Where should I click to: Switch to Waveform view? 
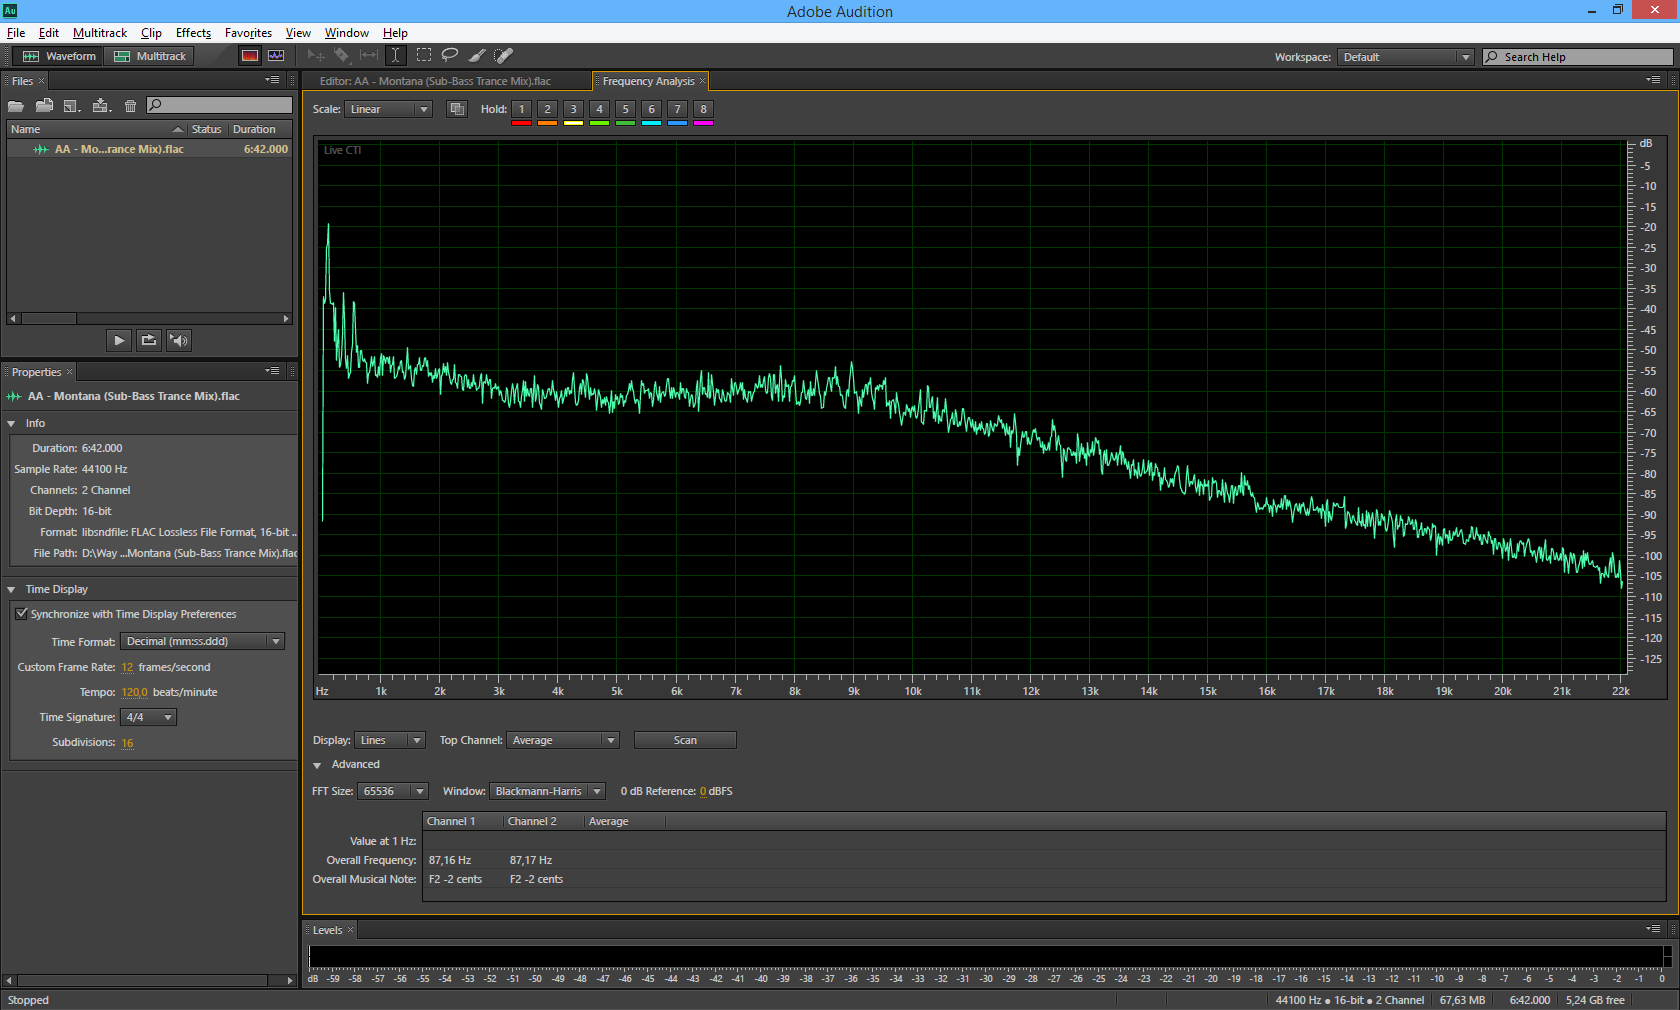(x=59, y=56)
